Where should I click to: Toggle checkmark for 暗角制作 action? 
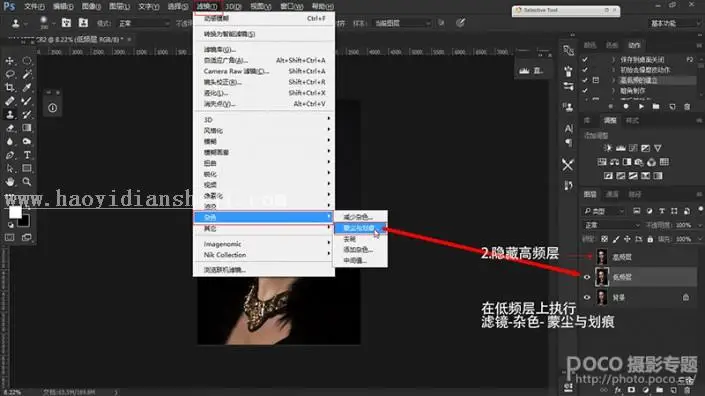(585, 90)
